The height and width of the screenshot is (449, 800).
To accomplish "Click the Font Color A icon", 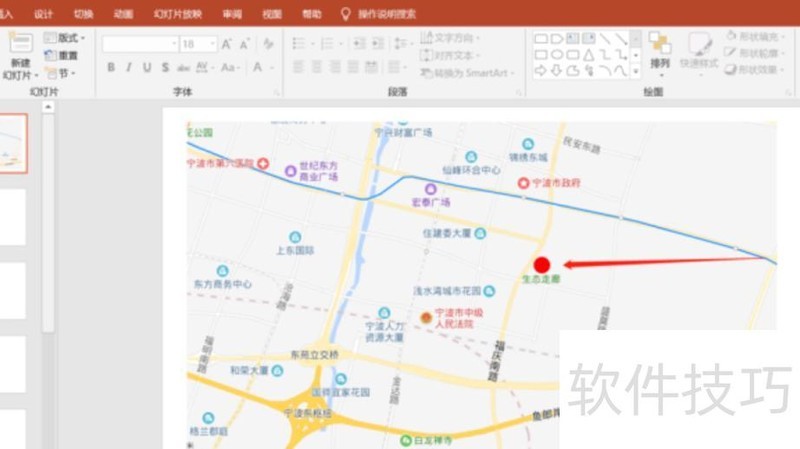I will tap(258, 67).
